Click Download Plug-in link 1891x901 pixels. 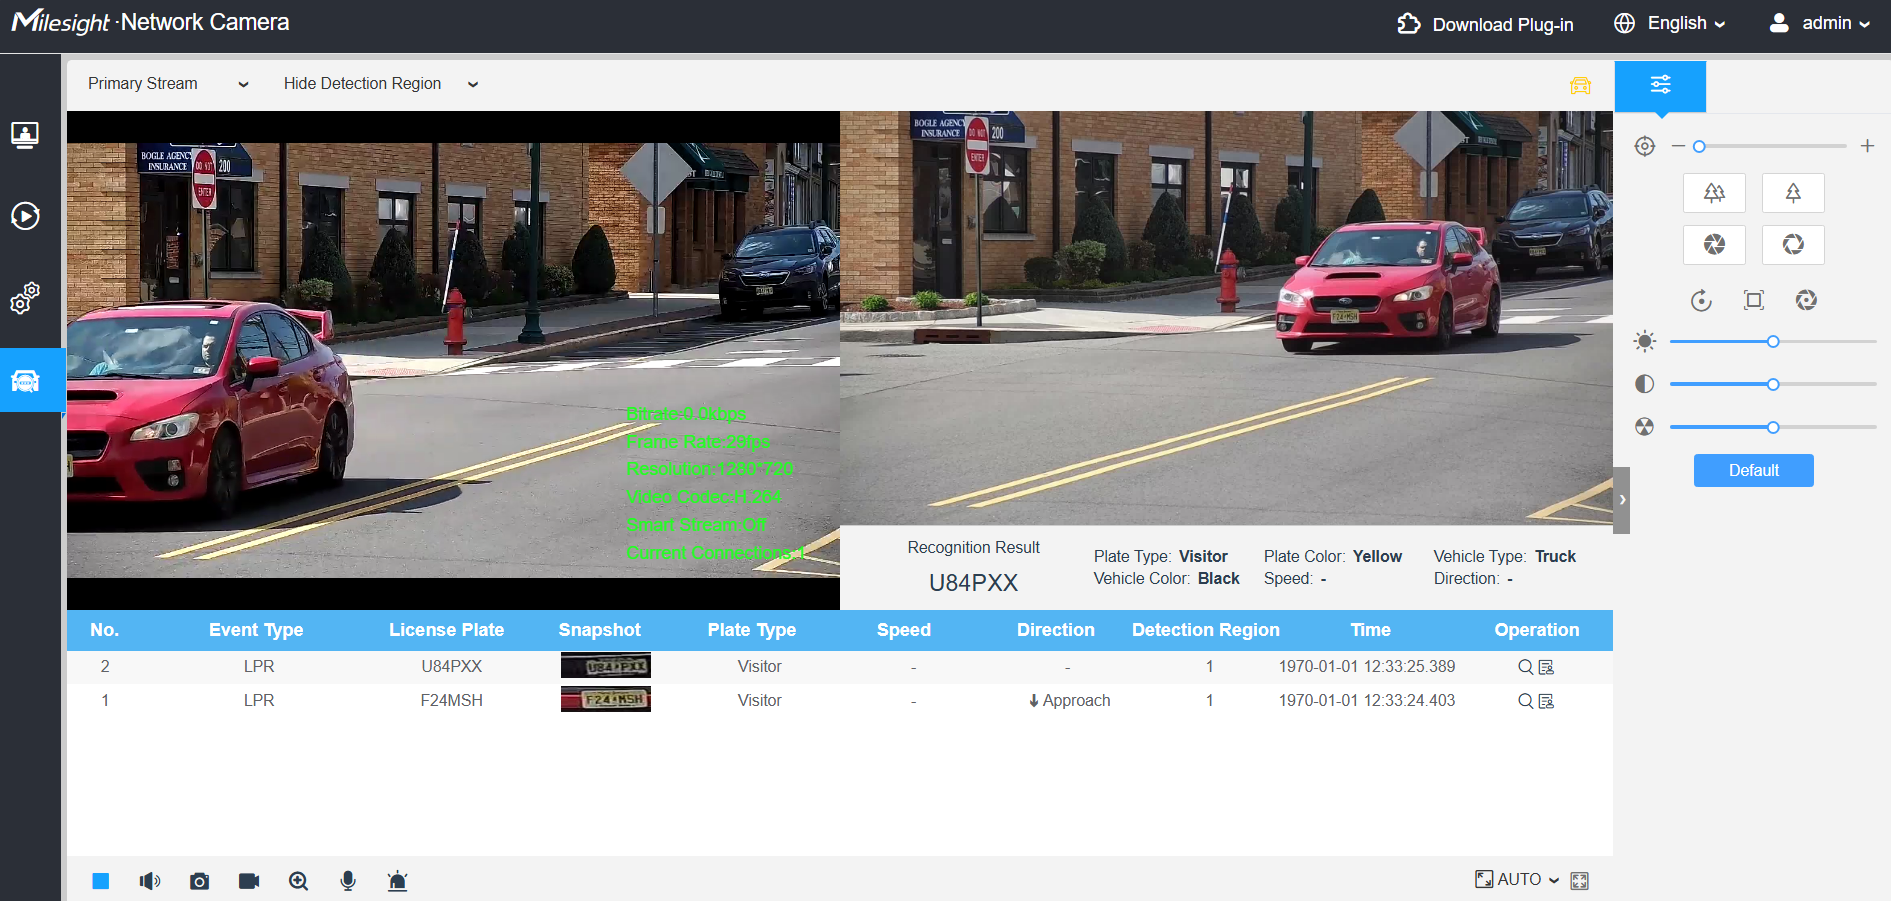1485,24
